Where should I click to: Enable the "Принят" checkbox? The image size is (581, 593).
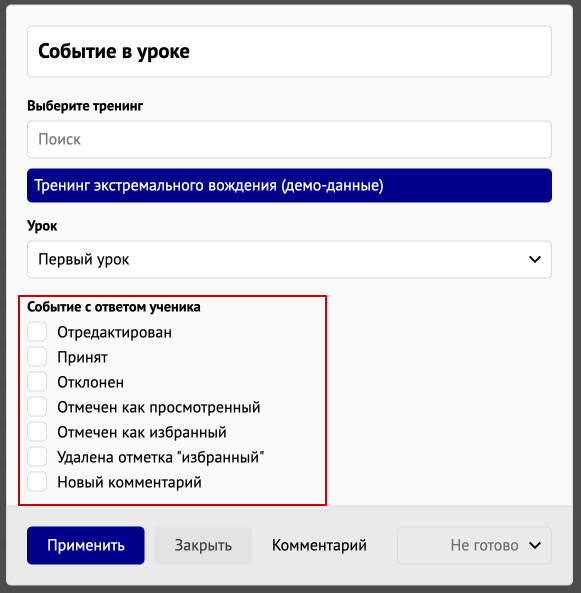click(37, 357)
